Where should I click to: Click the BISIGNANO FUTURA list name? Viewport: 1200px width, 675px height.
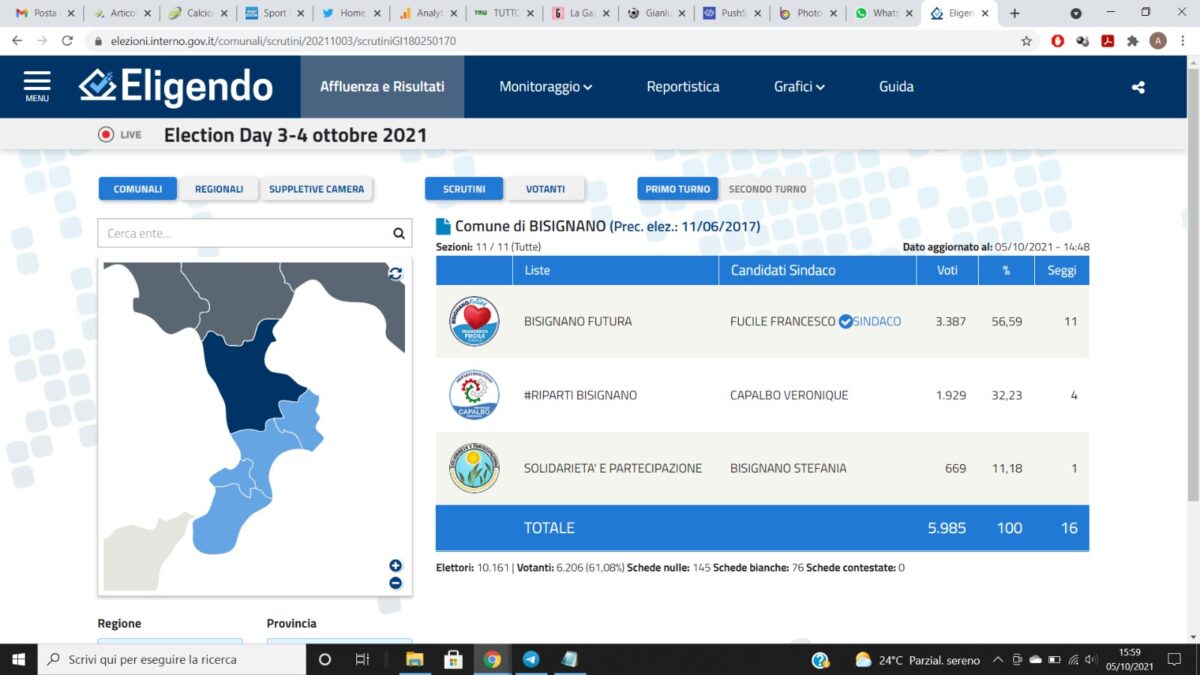pos(578,322)
